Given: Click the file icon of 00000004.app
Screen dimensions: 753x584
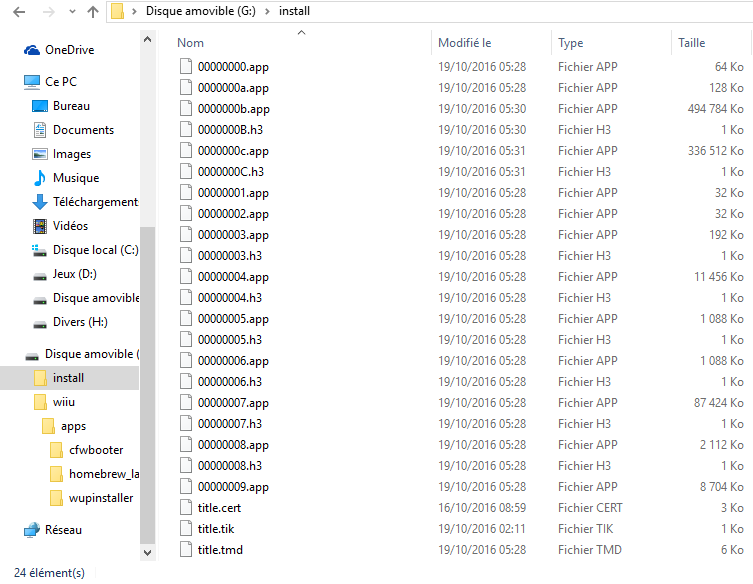Looking at the screenshot, I should pos(186,276).
